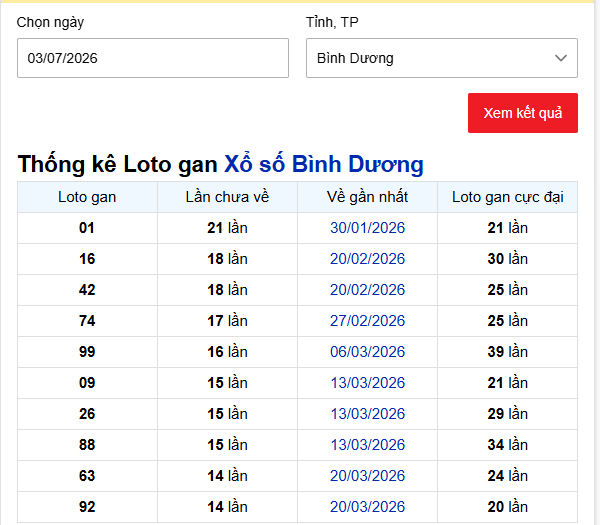Click the Chọn ngày date input field

[153, 58]
